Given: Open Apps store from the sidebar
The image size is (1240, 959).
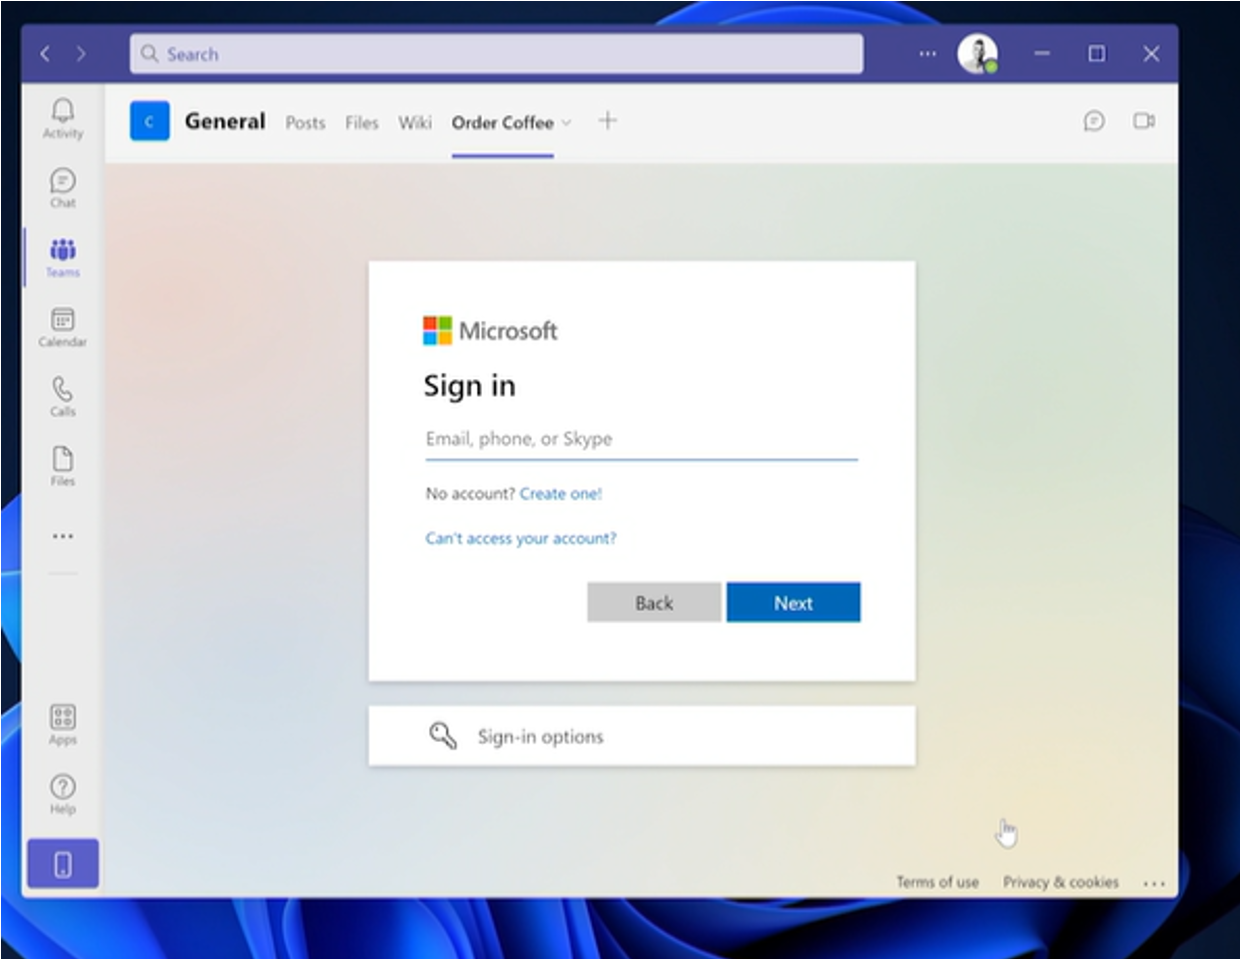Looking at the screenshot, I should [x=62, y=725].
